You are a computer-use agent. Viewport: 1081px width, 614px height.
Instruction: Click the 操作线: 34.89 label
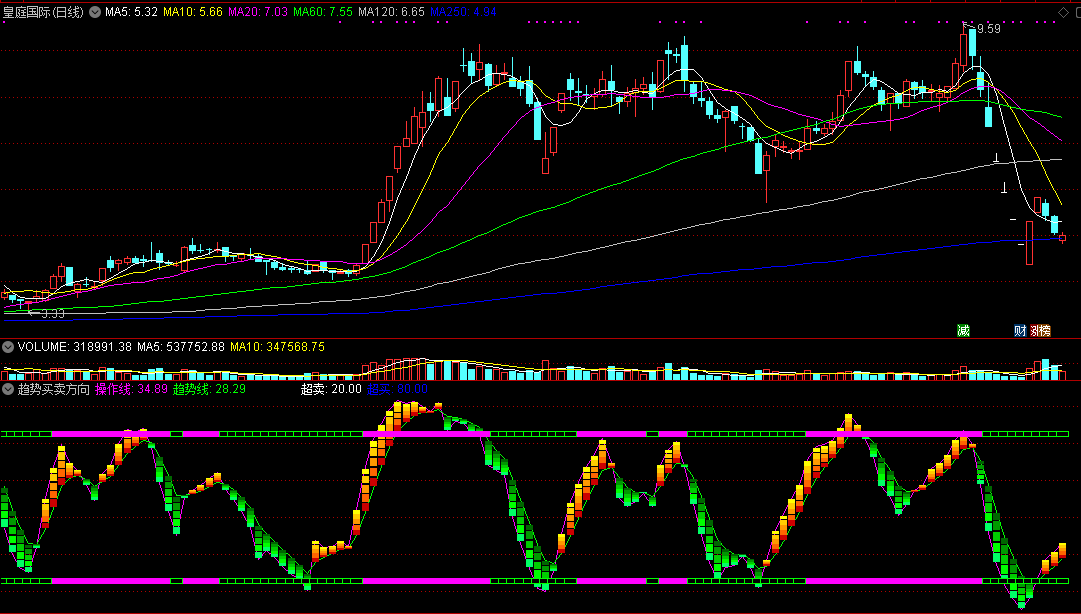[132, 389]
